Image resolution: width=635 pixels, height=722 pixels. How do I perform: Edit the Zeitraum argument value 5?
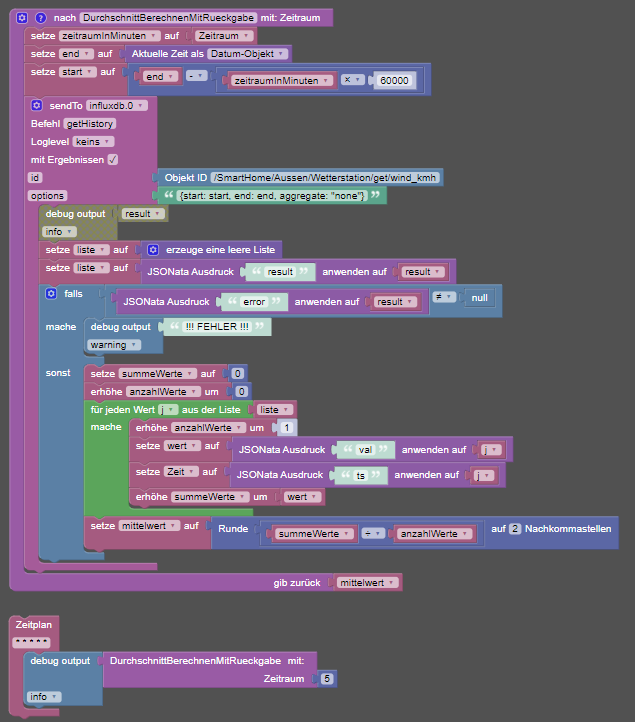click(x=327, y=678)
